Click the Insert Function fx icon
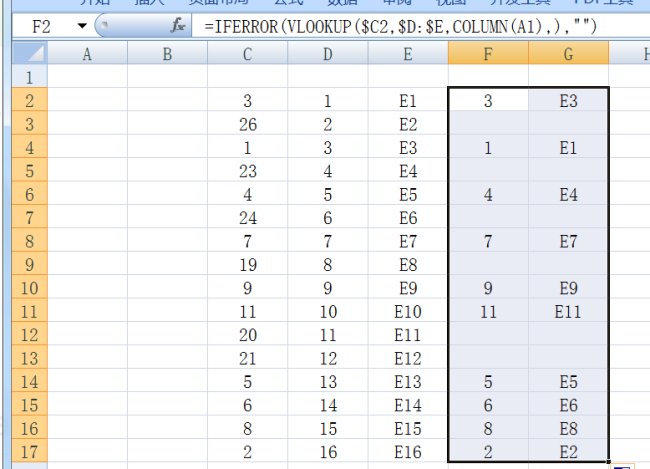This screenshot has height=469, width=650. coord(178,25)
